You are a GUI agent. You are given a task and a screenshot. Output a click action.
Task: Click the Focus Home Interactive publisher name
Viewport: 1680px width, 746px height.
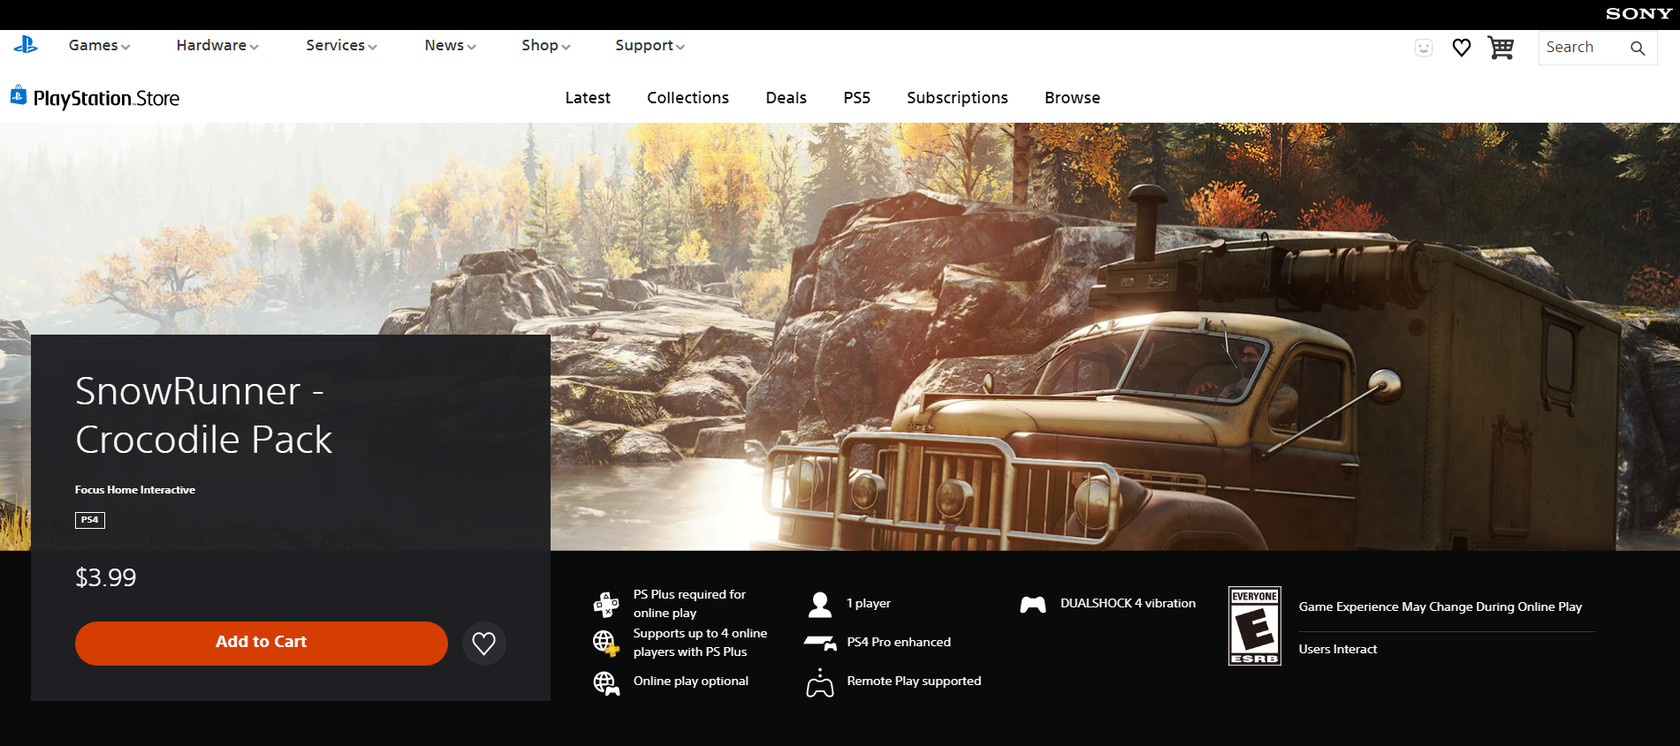pos(135,490)
